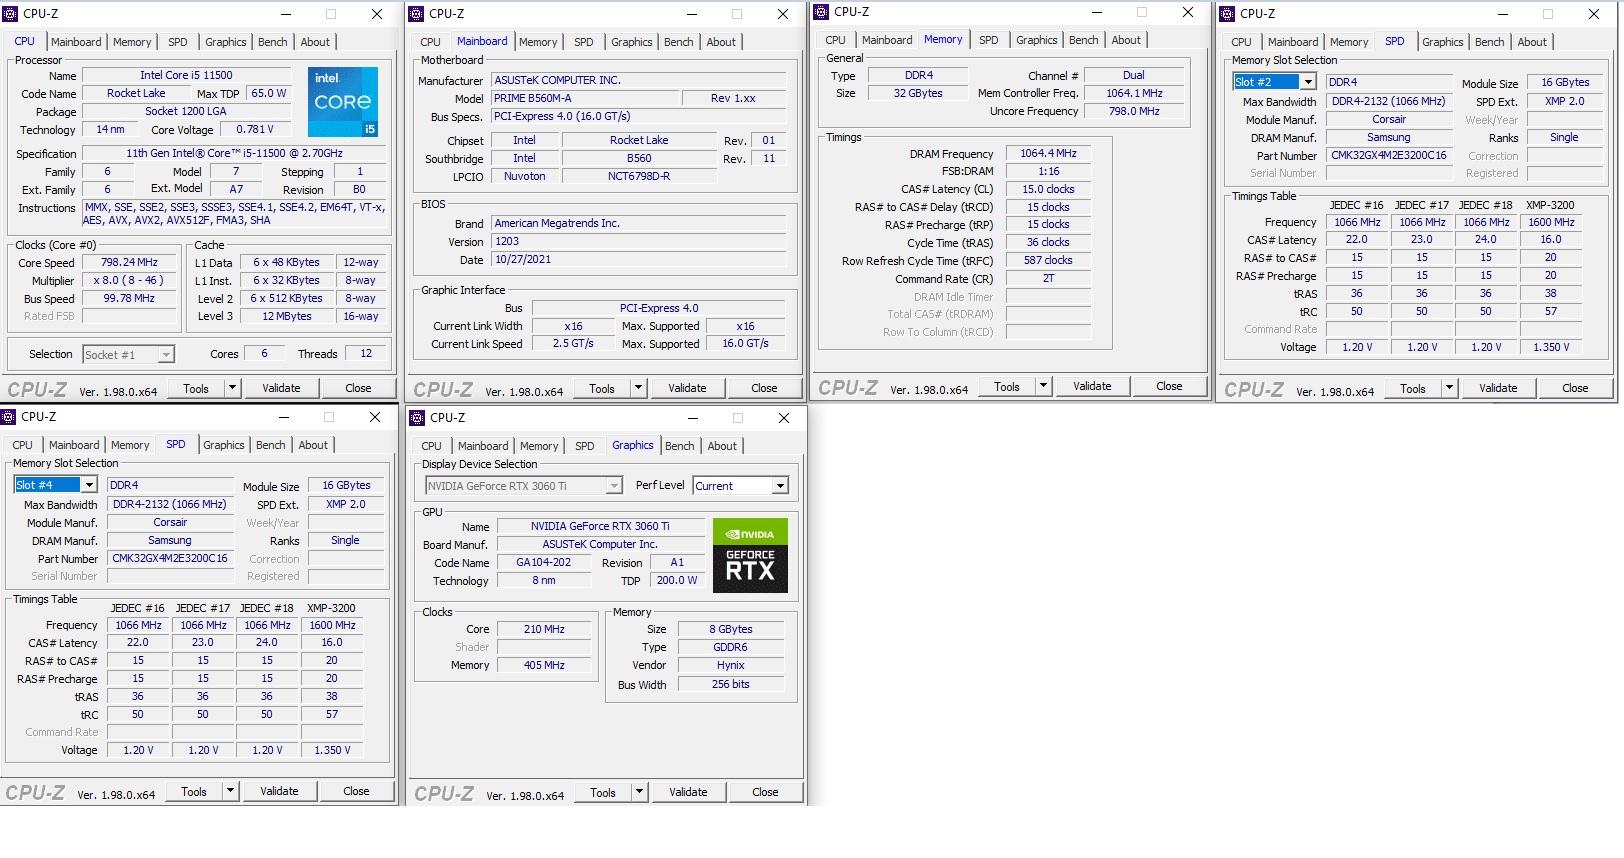This screenshot has height=858, width=1624.
Task: Click the GPU Bus Width 256 bits
Action: [731, 684]
